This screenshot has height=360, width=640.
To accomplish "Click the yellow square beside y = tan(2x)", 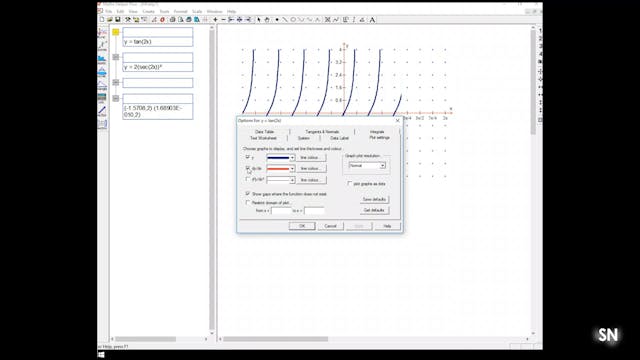I will coord(116,32).
